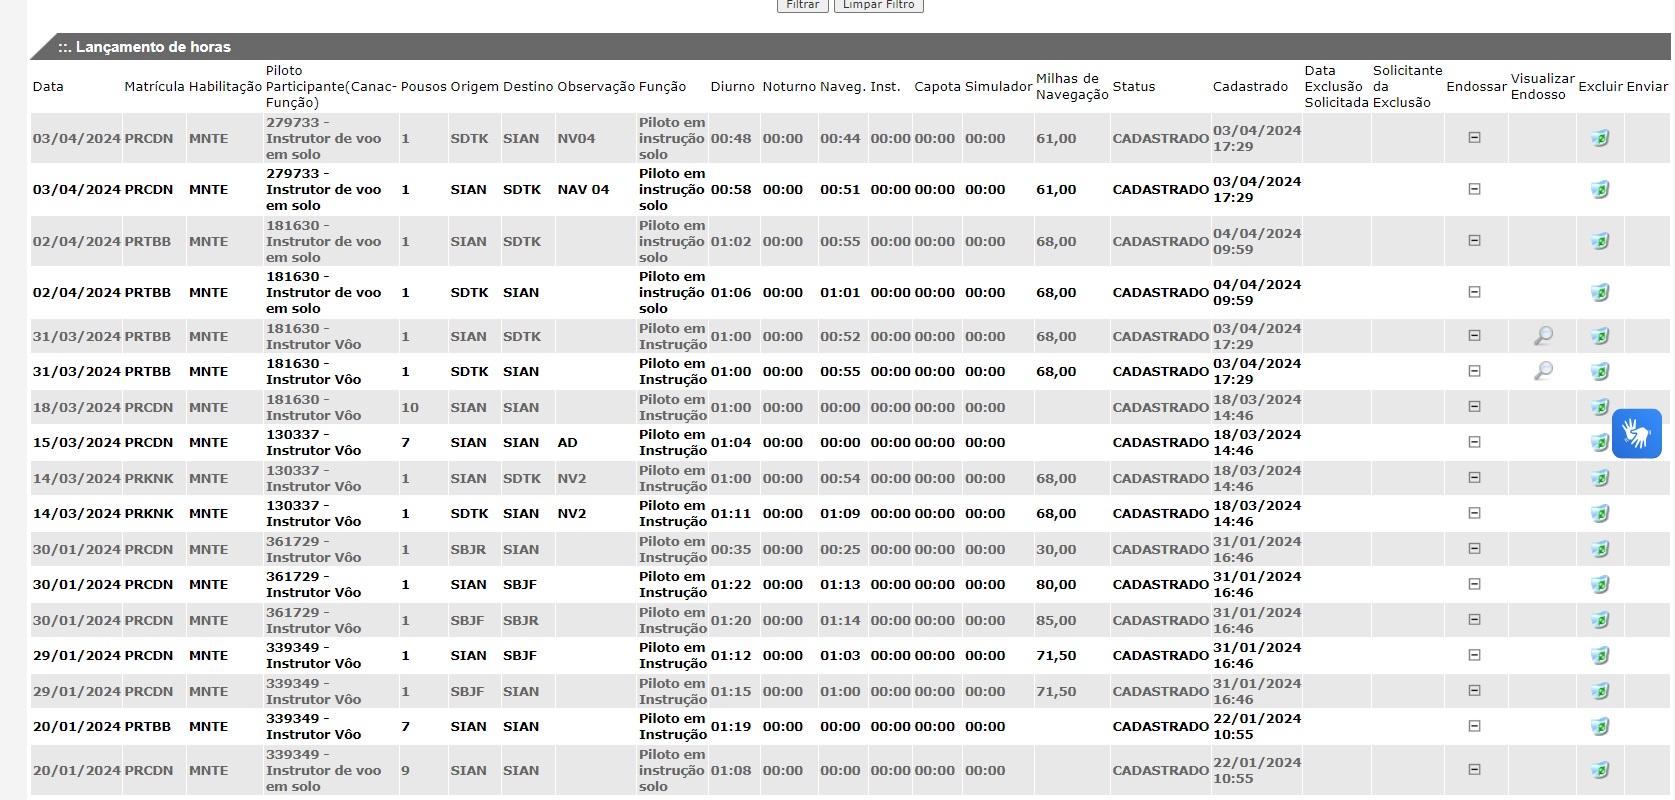
Task: Click the Filtrar button
Action: [x=802, y=5]
